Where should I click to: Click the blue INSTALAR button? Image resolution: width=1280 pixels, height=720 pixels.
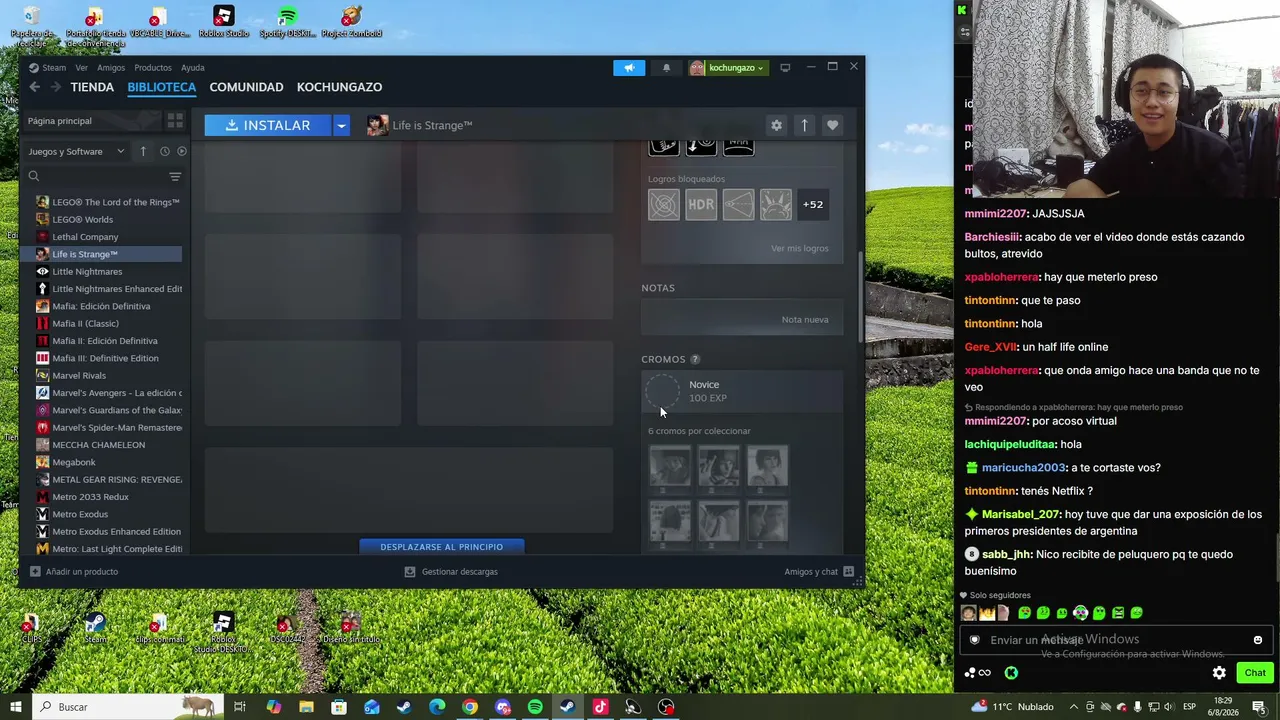click(x=268, y=125)
